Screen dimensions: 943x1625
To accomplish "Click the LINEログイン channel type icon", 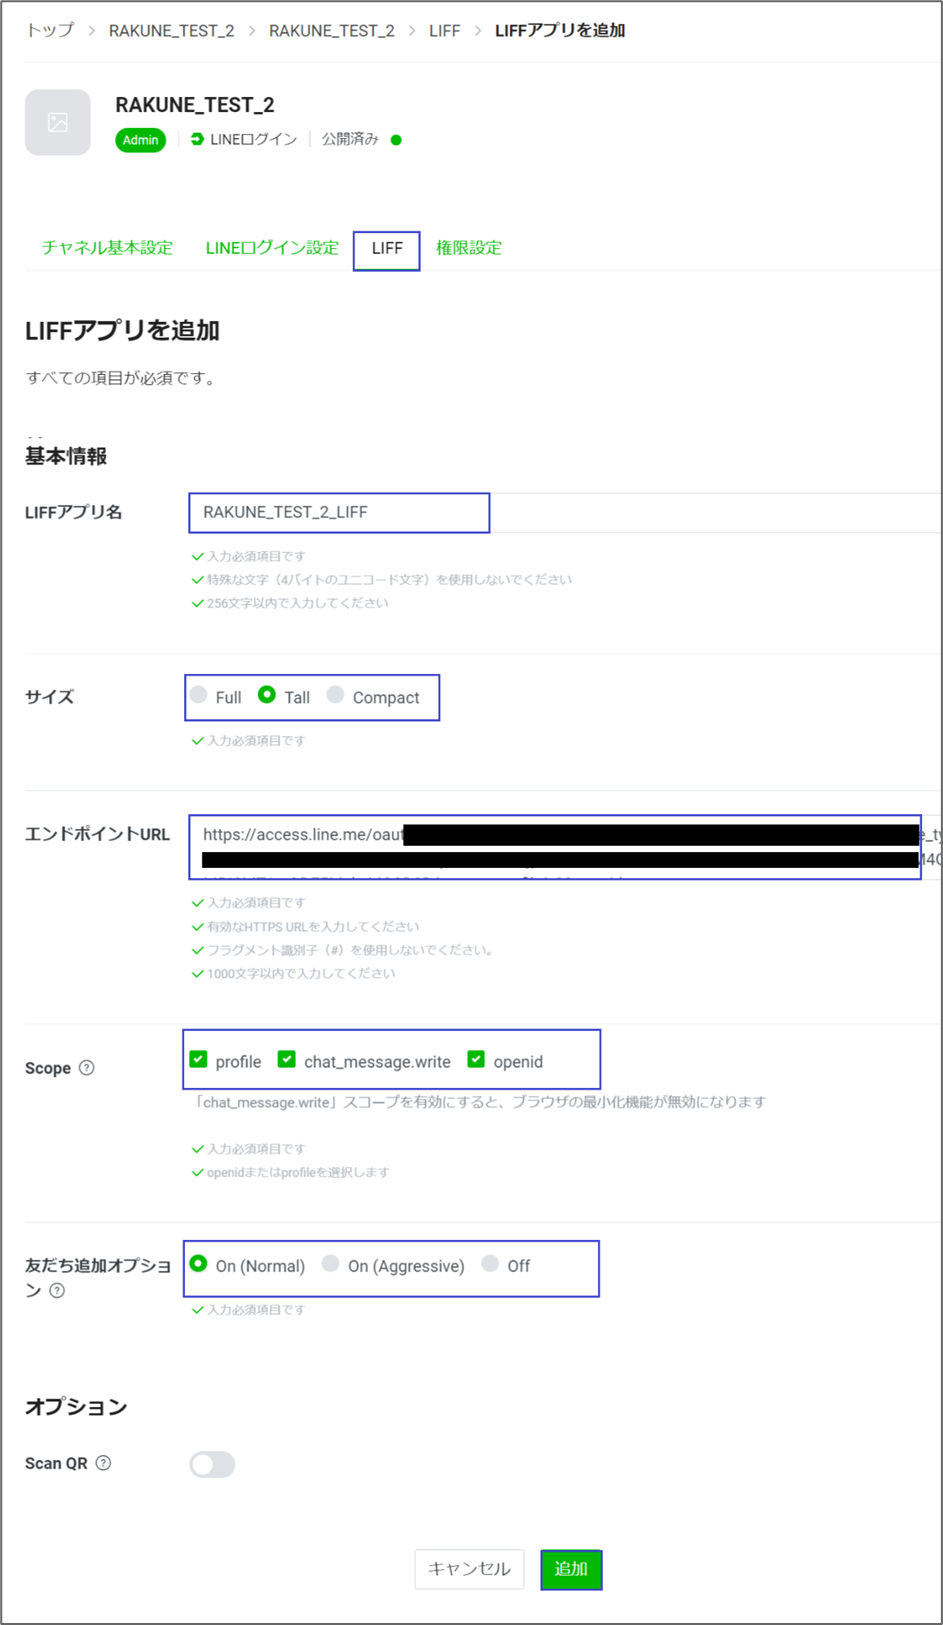I will tap(197, 139).
